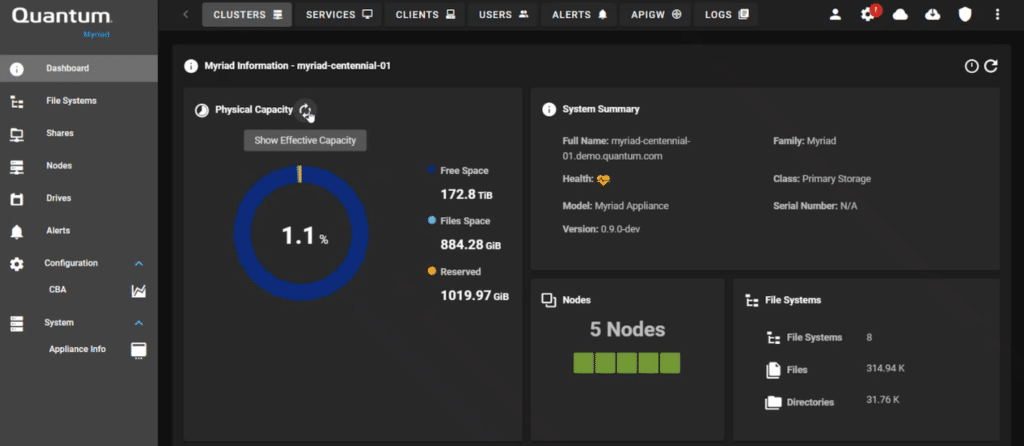
Task: Click the power icon in Myriad Information
Action: (x=972, y=66)
